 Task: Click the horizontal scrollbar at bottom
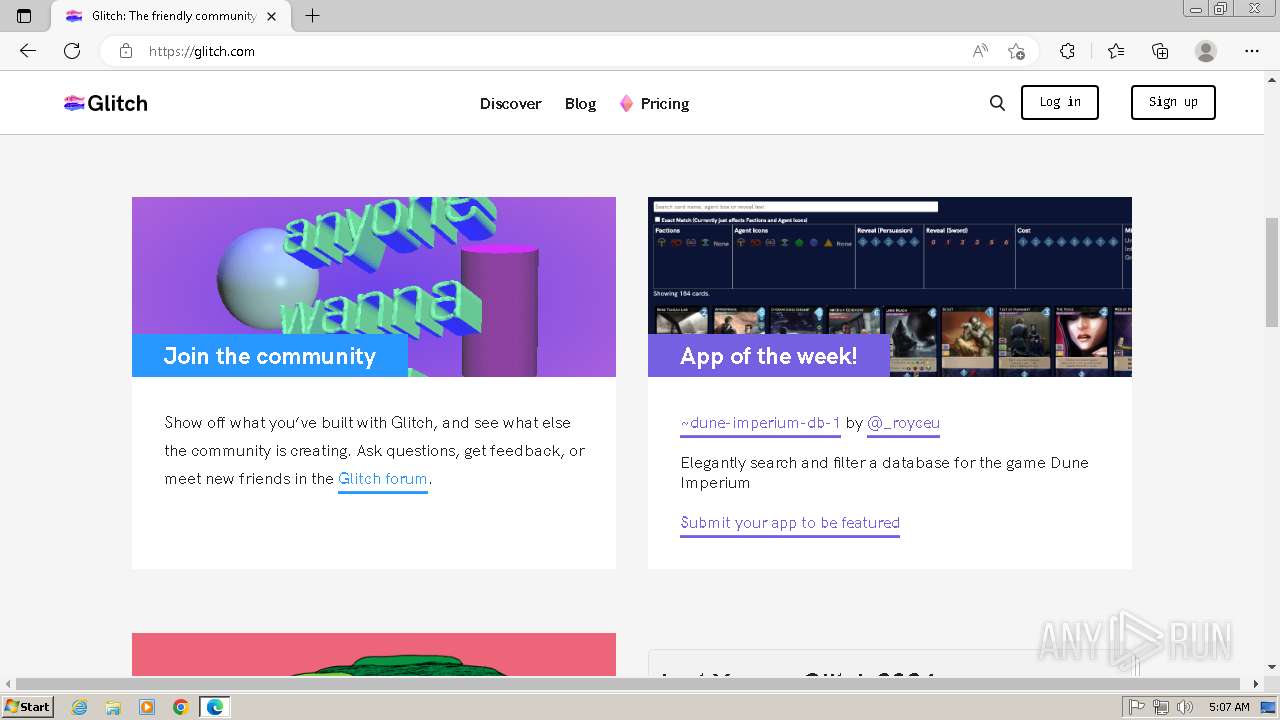pyautogui.click(x=630, y=684)
